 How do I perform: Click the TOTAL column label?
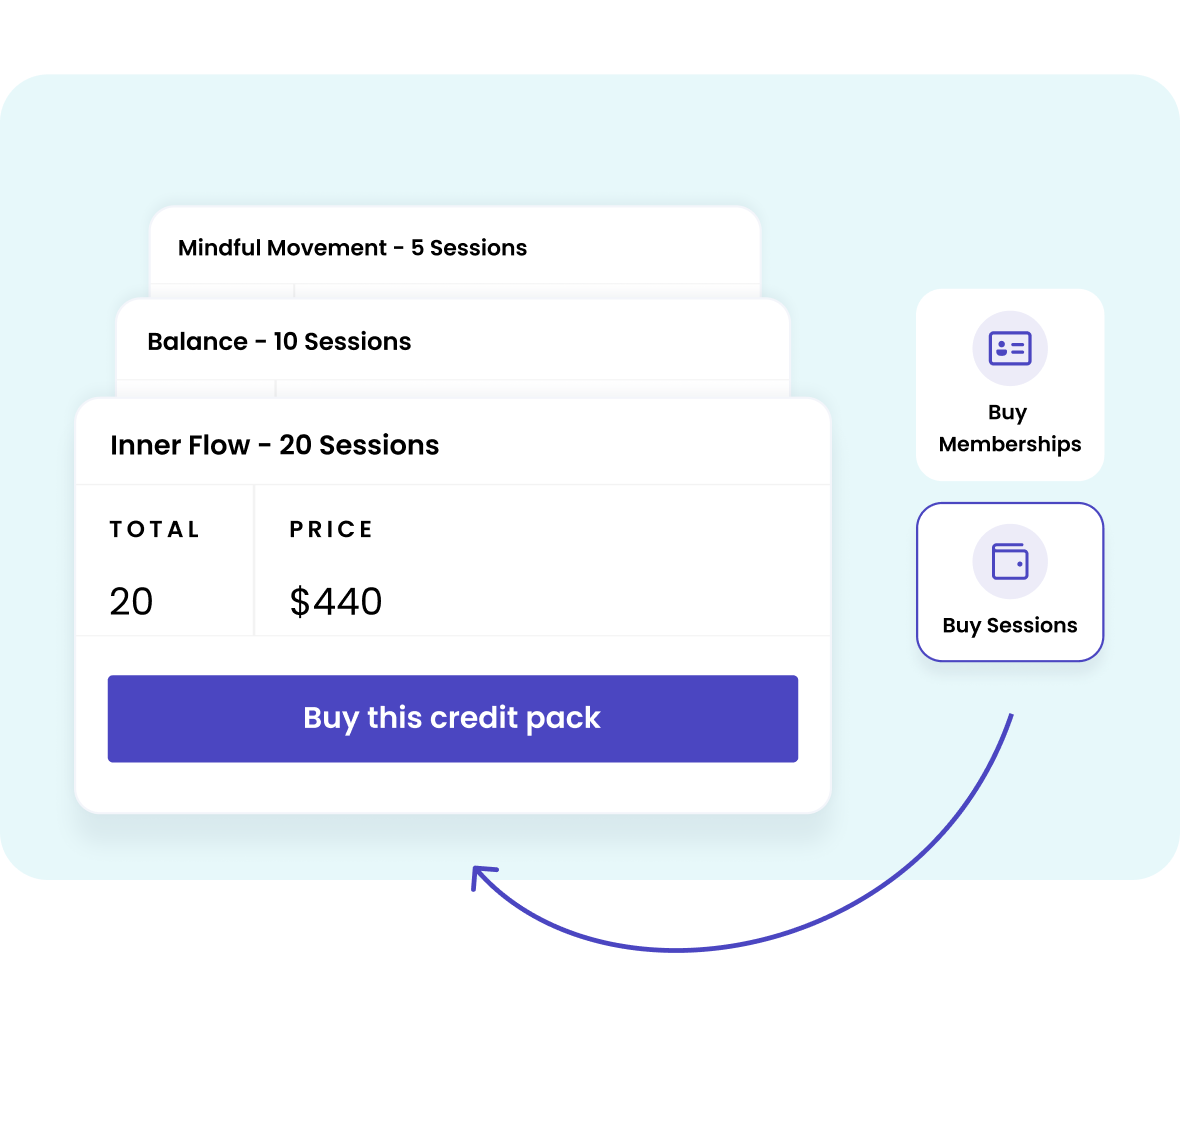[x=155, y=530]
